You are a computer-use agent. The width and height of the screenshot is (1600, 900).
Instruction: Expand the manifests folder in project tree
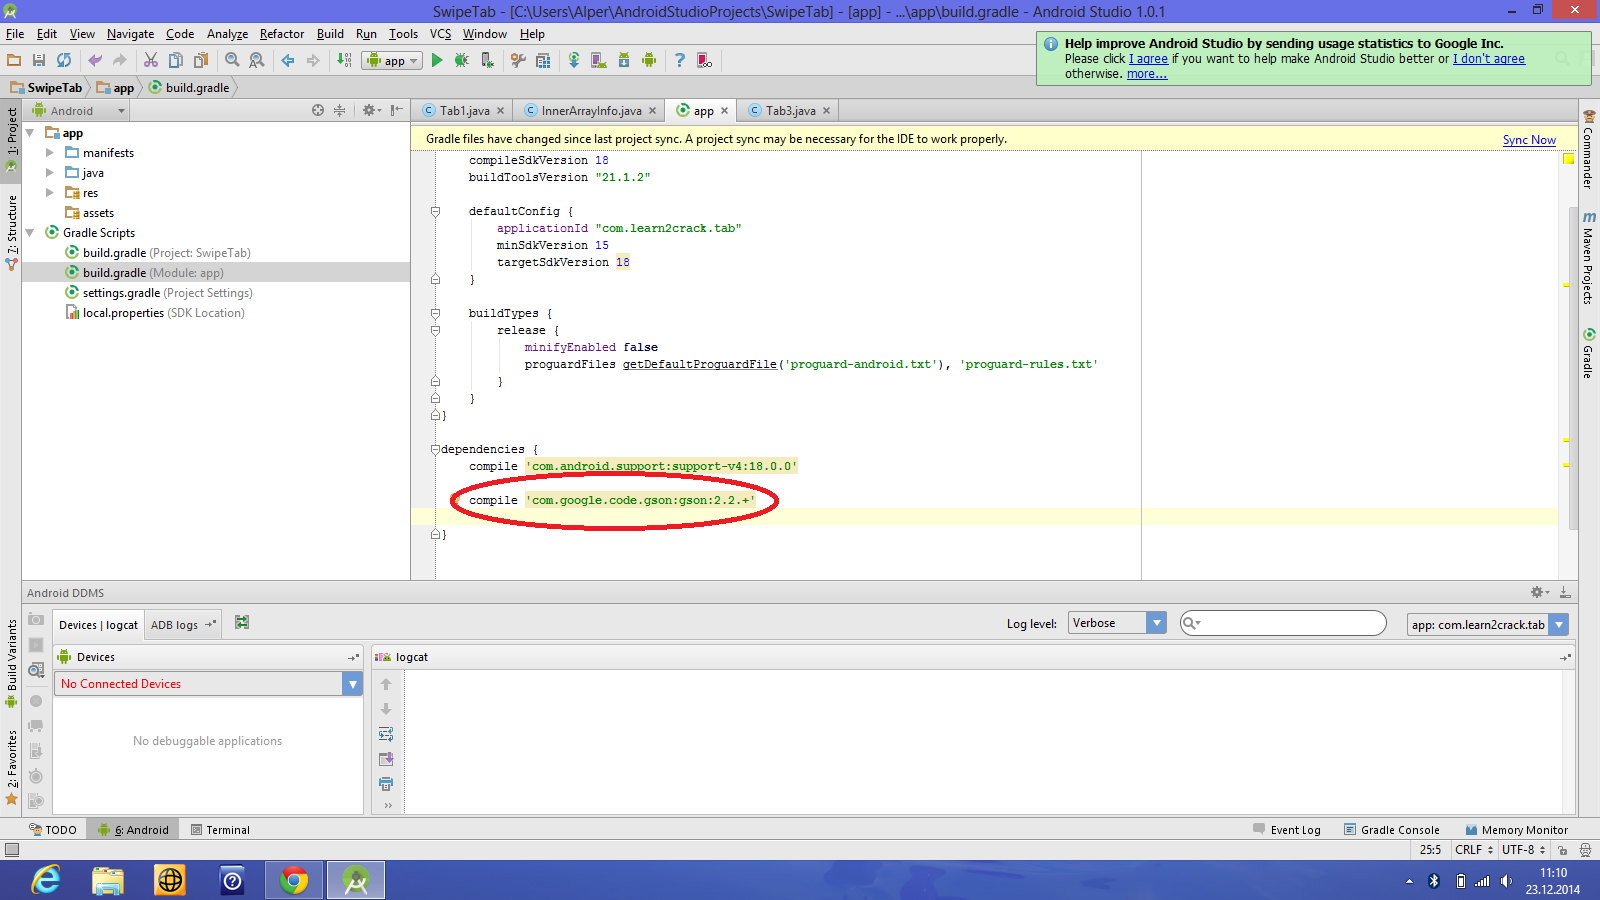(x=50, y=153)
